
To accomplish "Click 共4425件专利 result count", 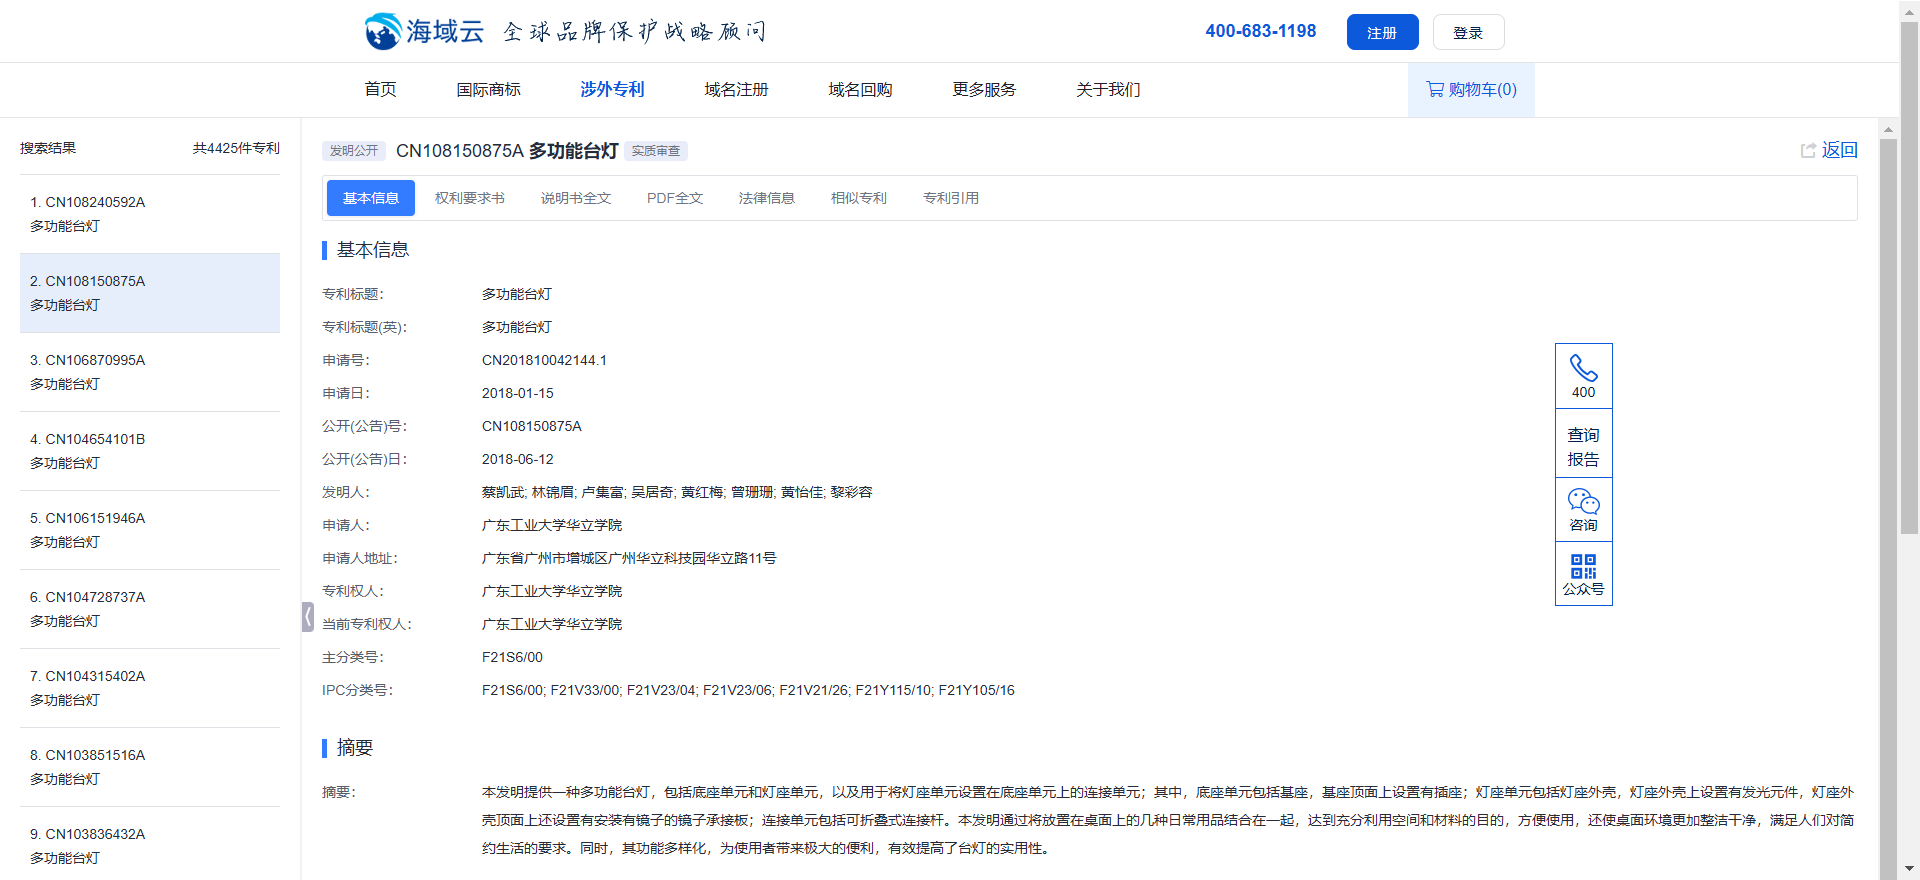I will click(x=236, y=148).
